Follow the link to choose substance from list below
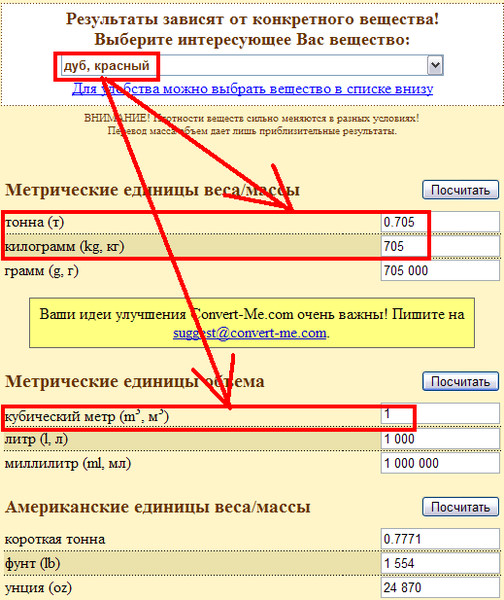This screenshot has height=600, width=504. (252, 89)
